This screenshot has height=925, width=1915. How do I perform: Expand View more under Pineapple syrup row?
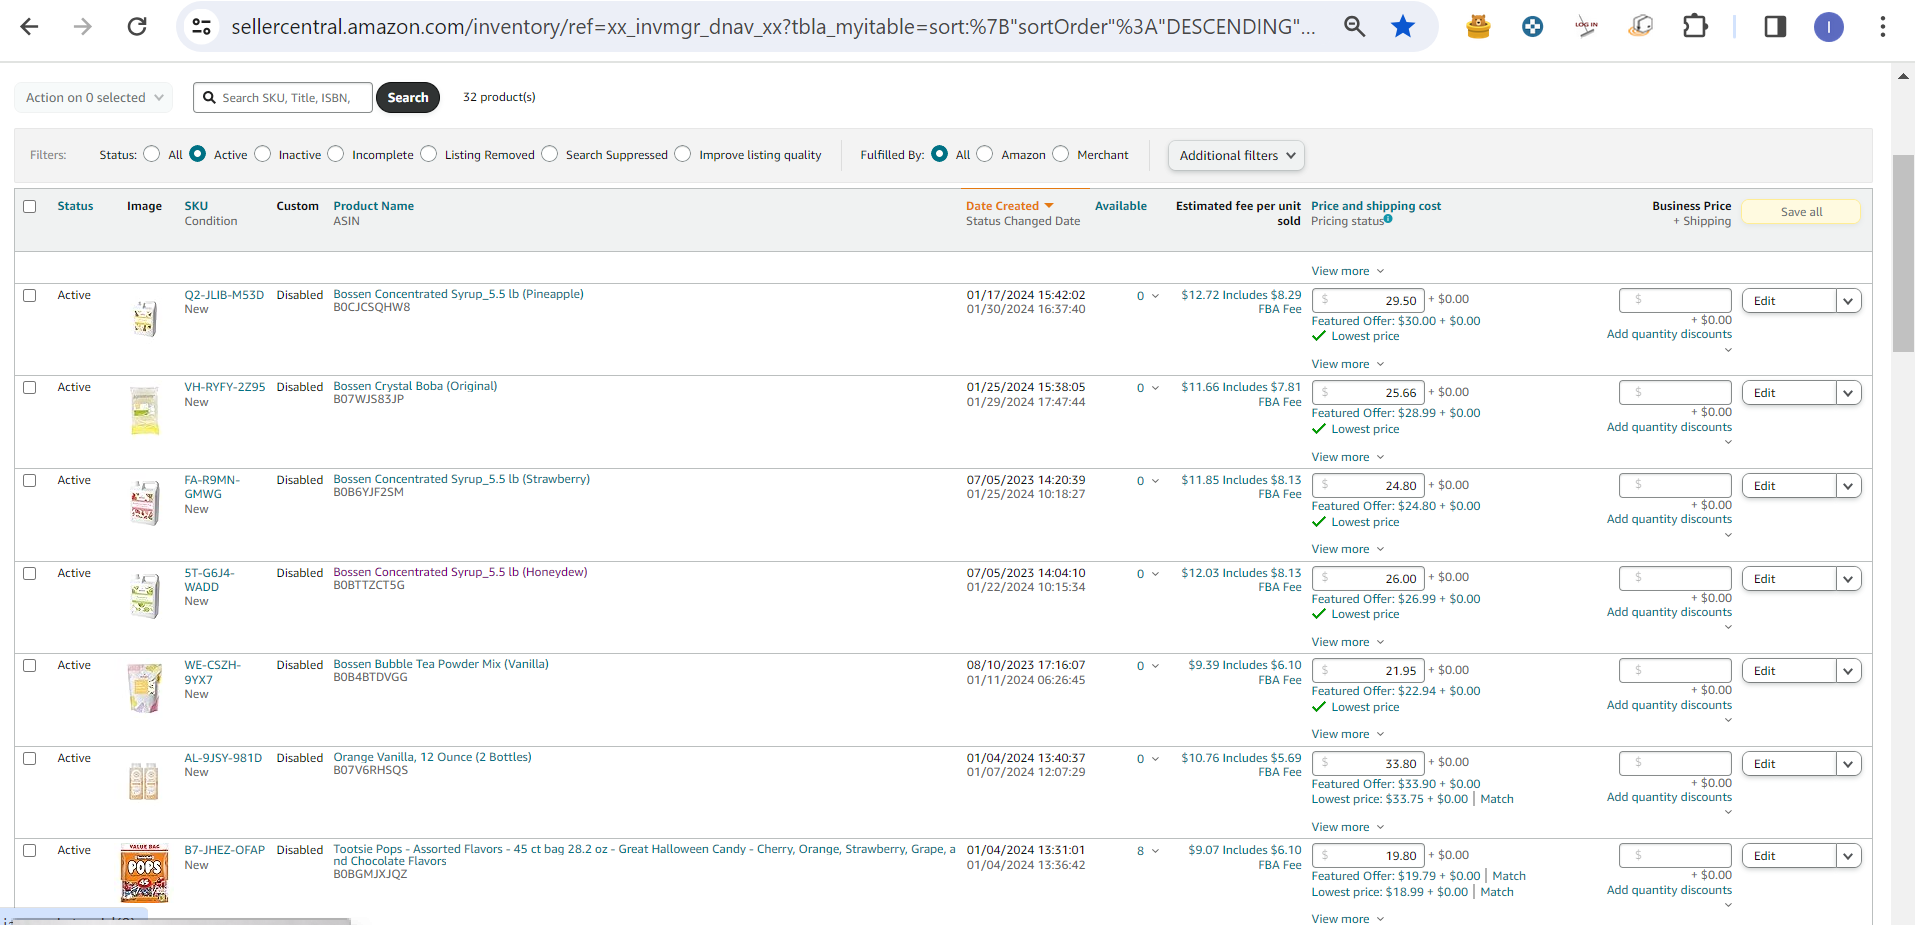tap(1348, 364)
